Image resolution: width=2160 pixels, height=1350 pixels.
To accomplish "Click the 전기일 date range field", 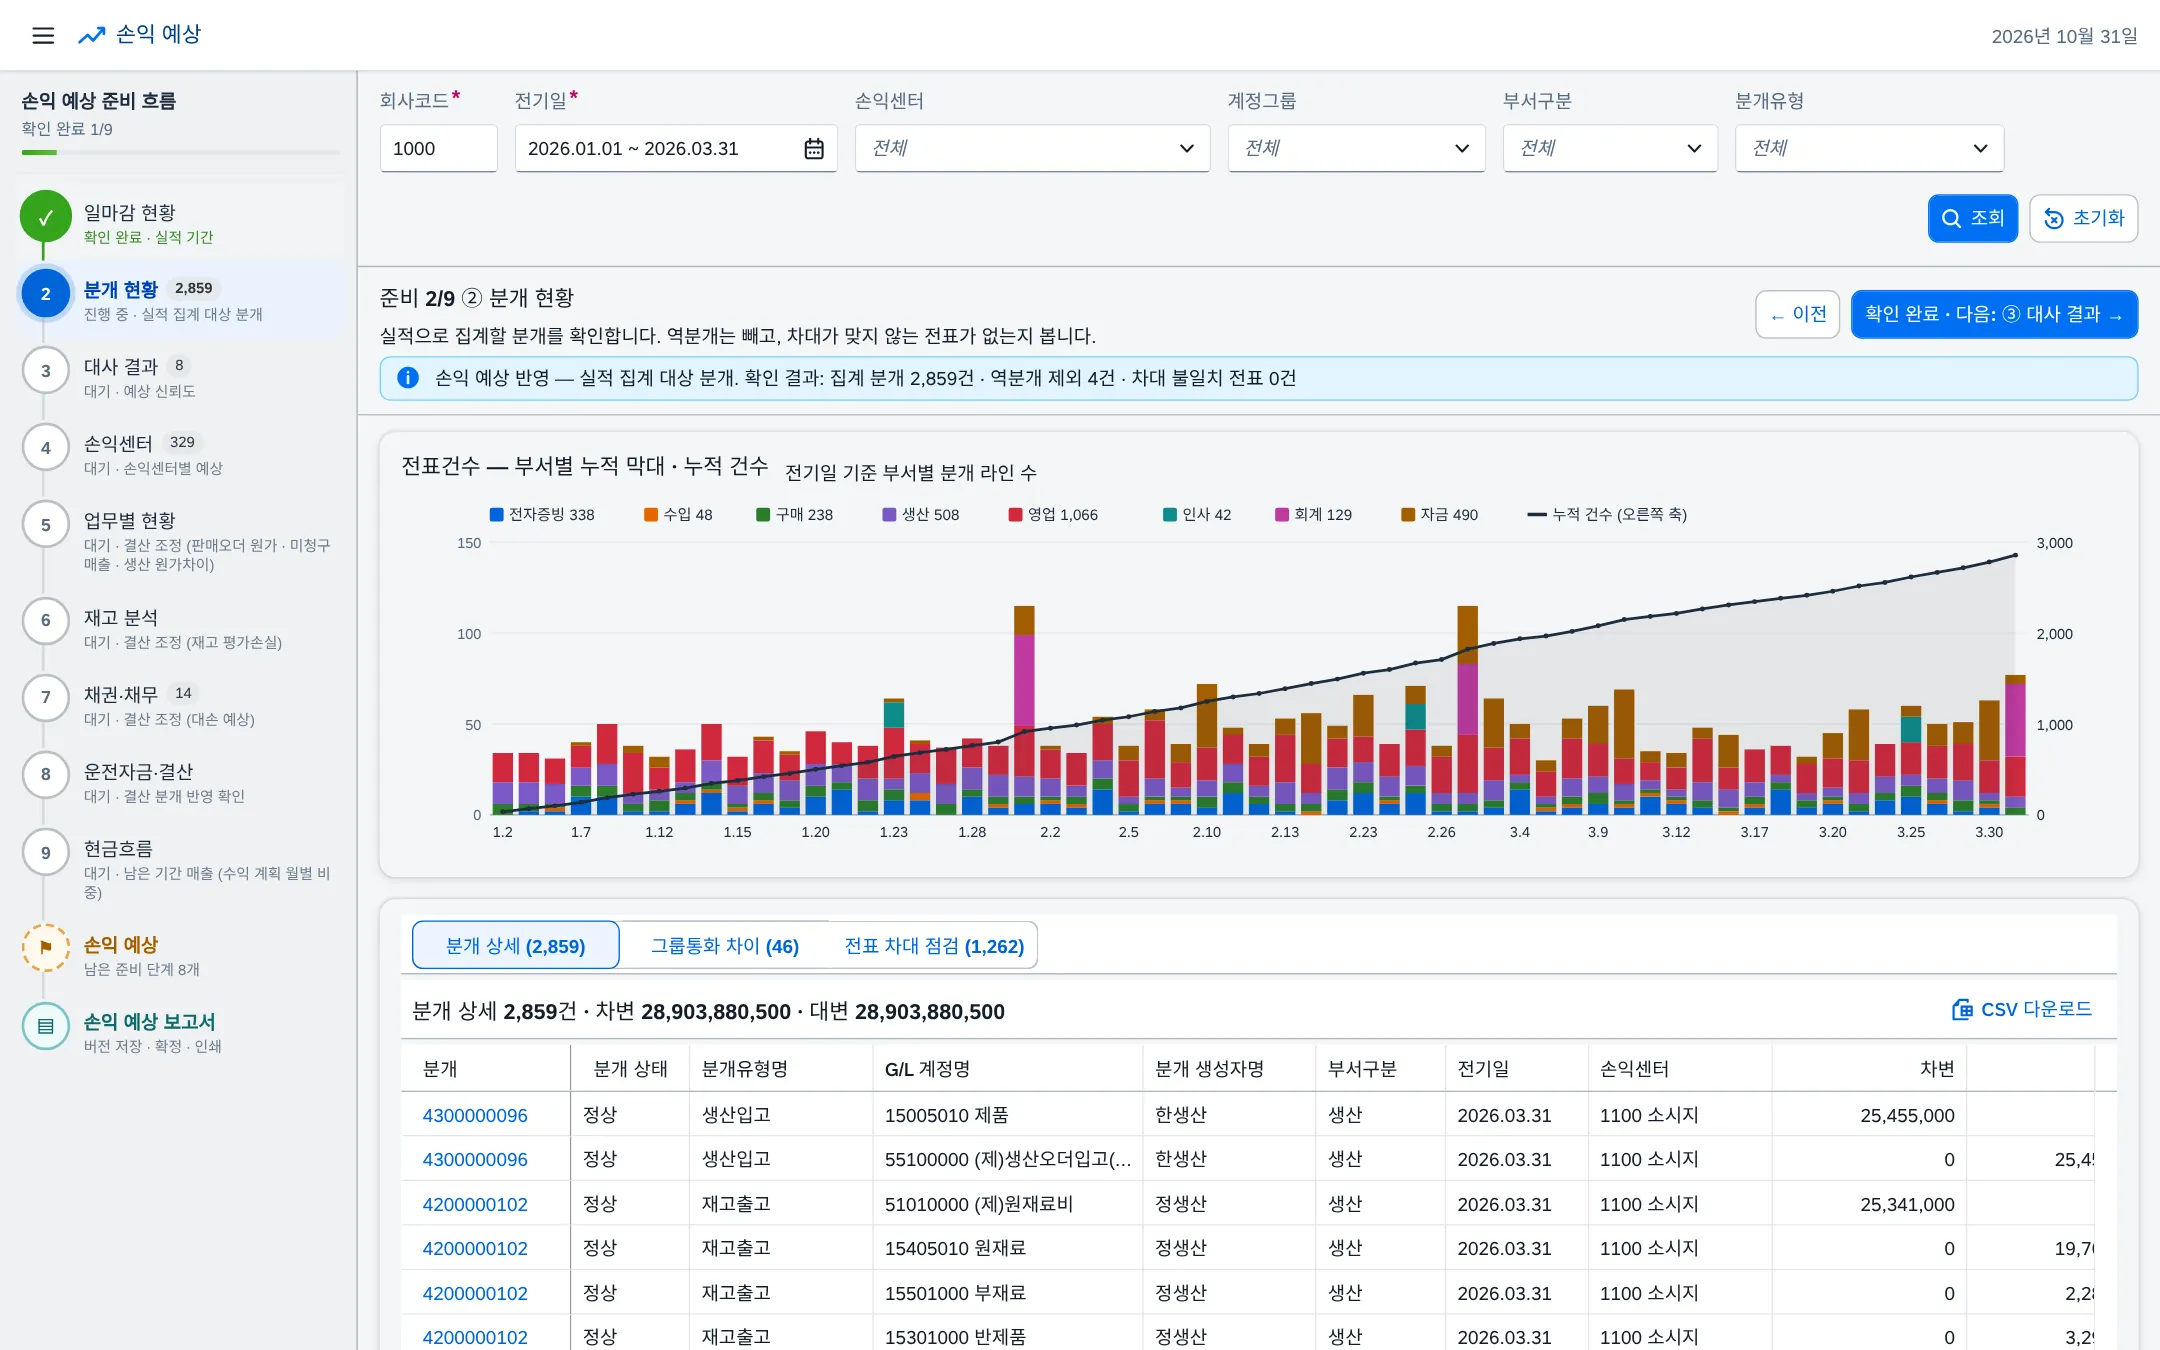I will pos(676,149).
